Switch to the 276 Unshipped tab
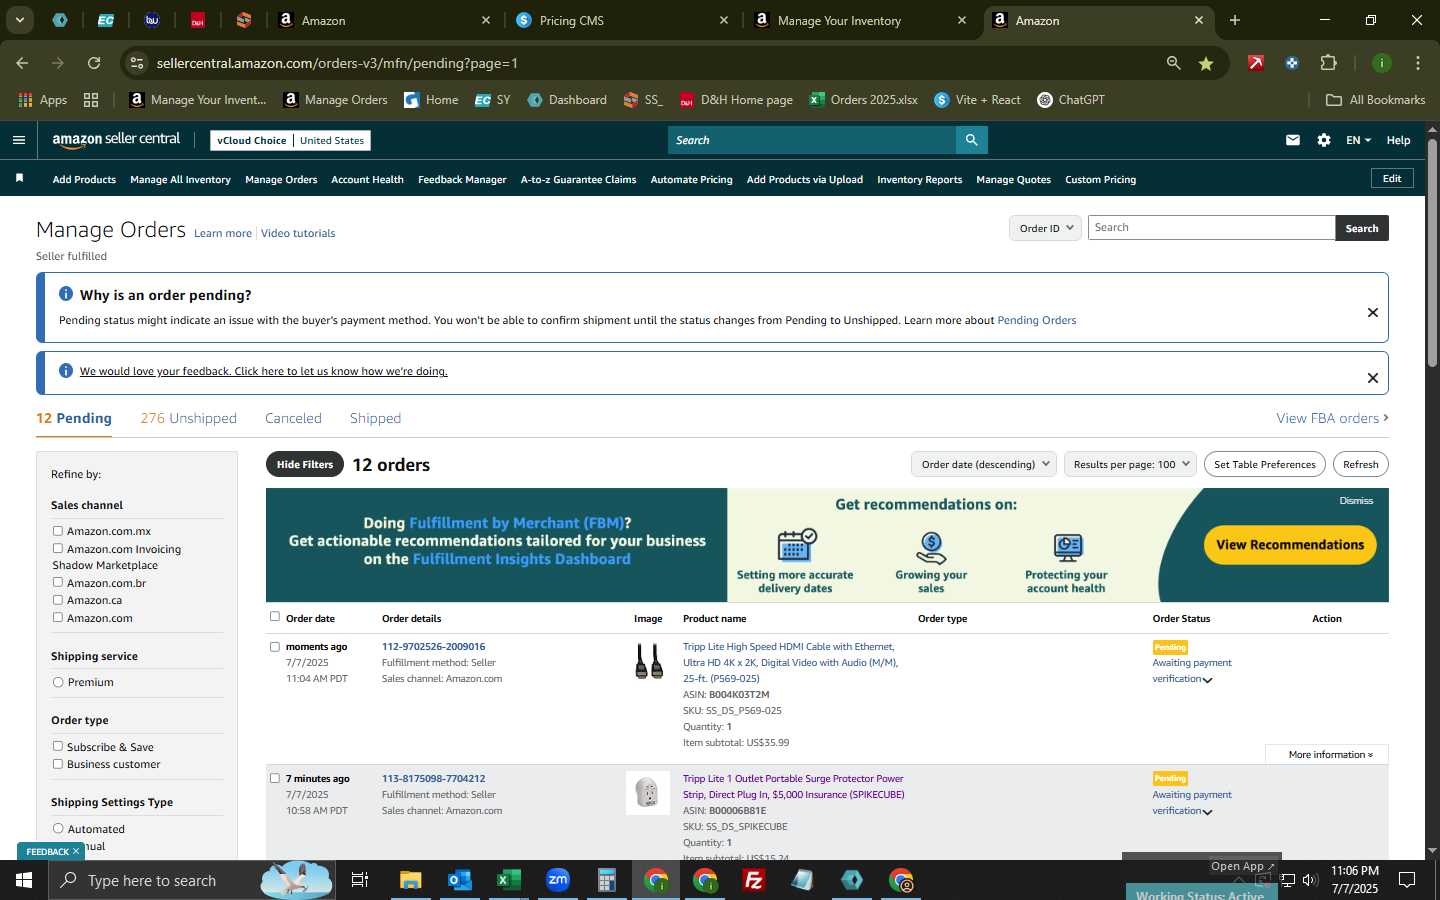The height and width of the screenshot is (900, 1440). click(x=188, y=418)
